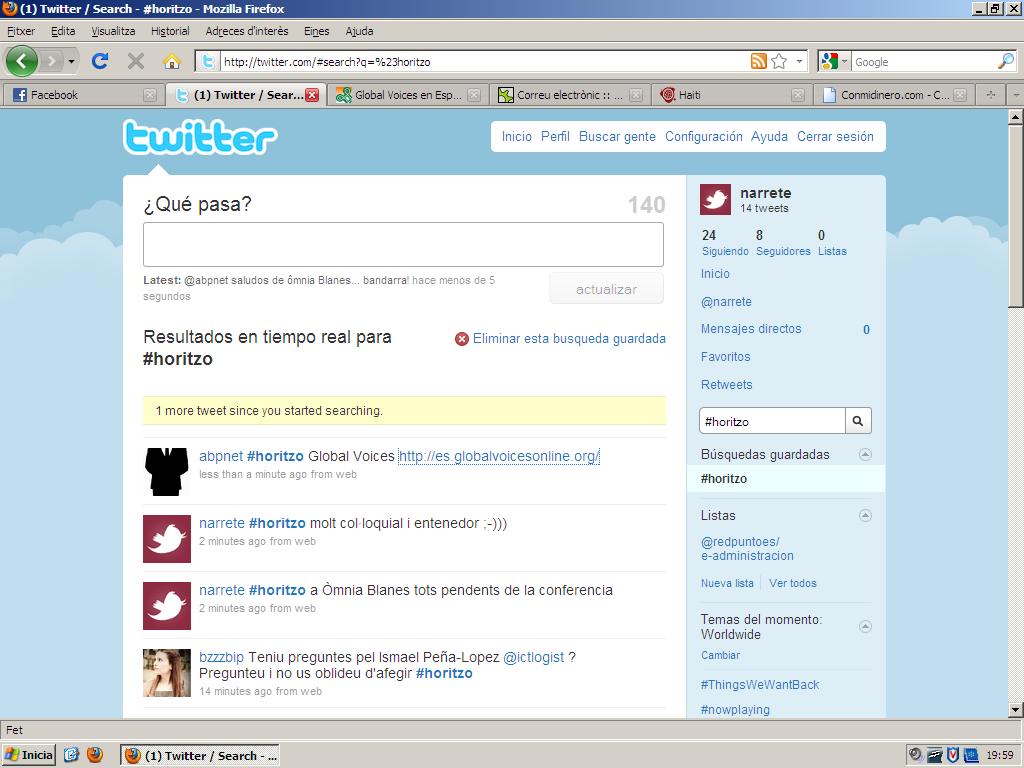
Task: Click Cerrar sesión to log out
Action: point(835,136)
